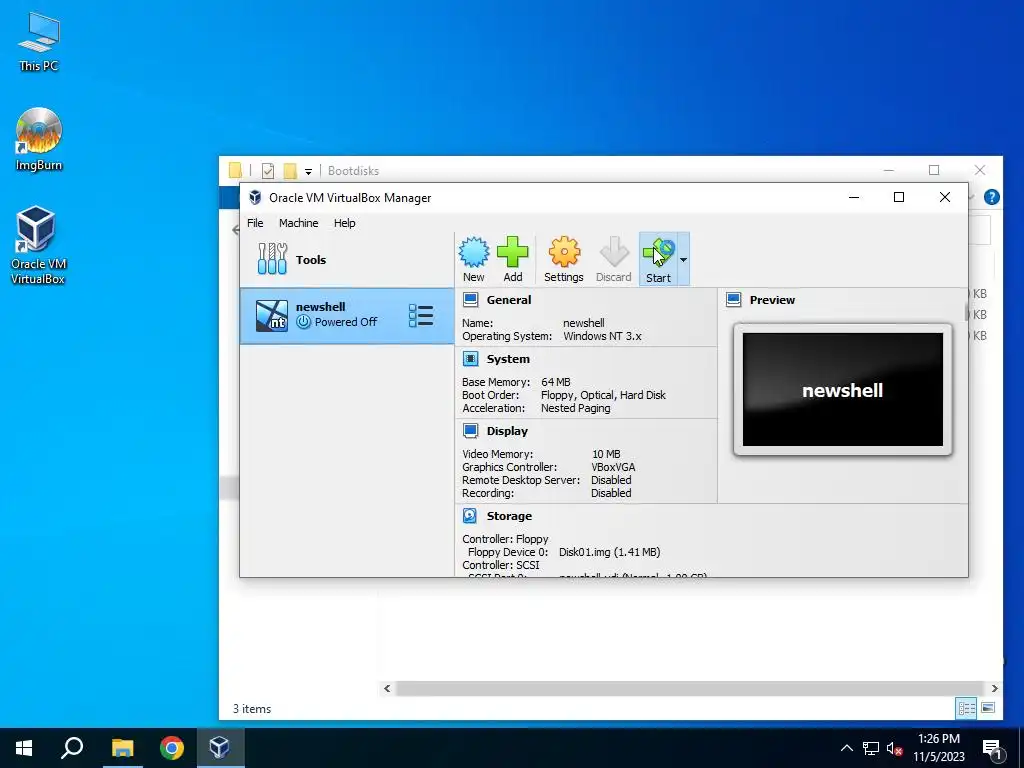Click the network tray icon

871,748
